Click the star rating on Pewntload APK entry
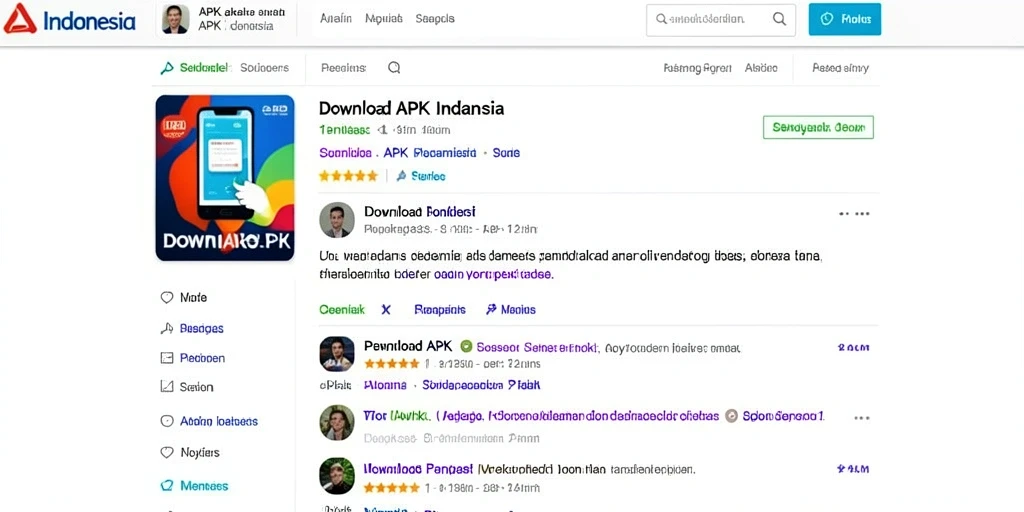 393,364
